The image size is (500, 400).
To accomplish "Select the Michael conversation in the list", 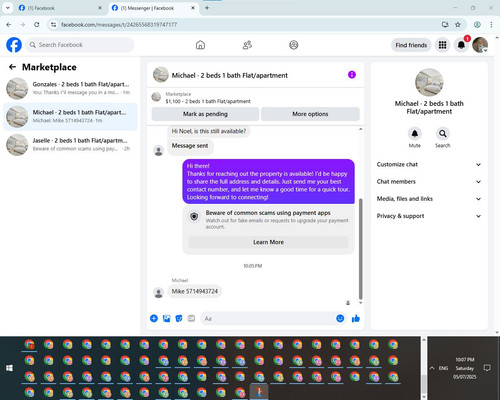I will pyautogui.click(x=70, y=117).
